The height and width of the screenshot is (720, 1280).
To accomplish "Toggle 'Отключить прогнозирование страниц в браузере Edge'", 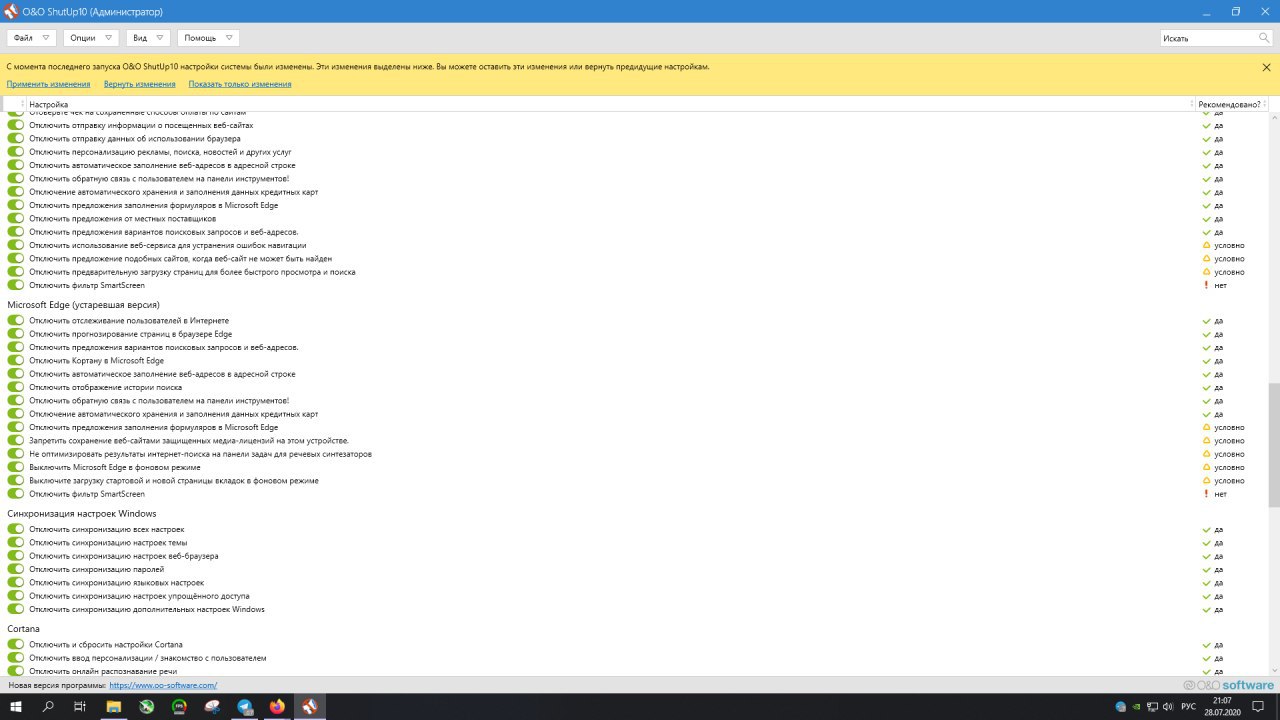I will [x=15, y=334].
